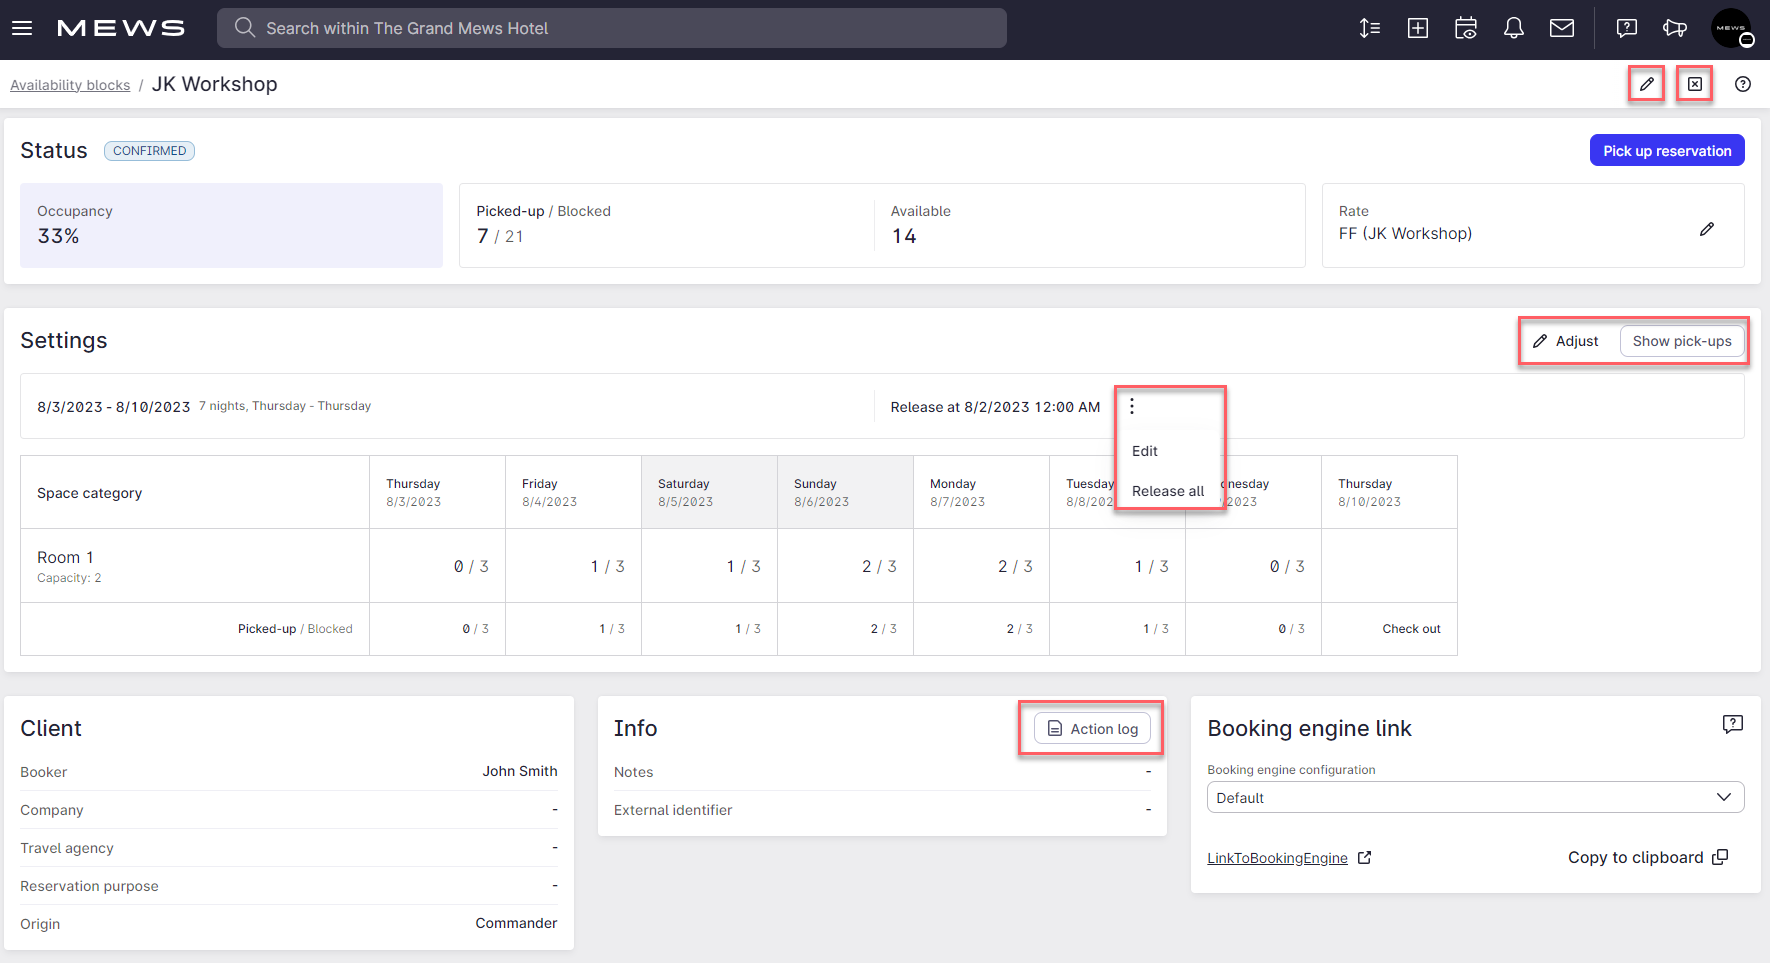Open messages via the envelope icon

point(1561,28)
